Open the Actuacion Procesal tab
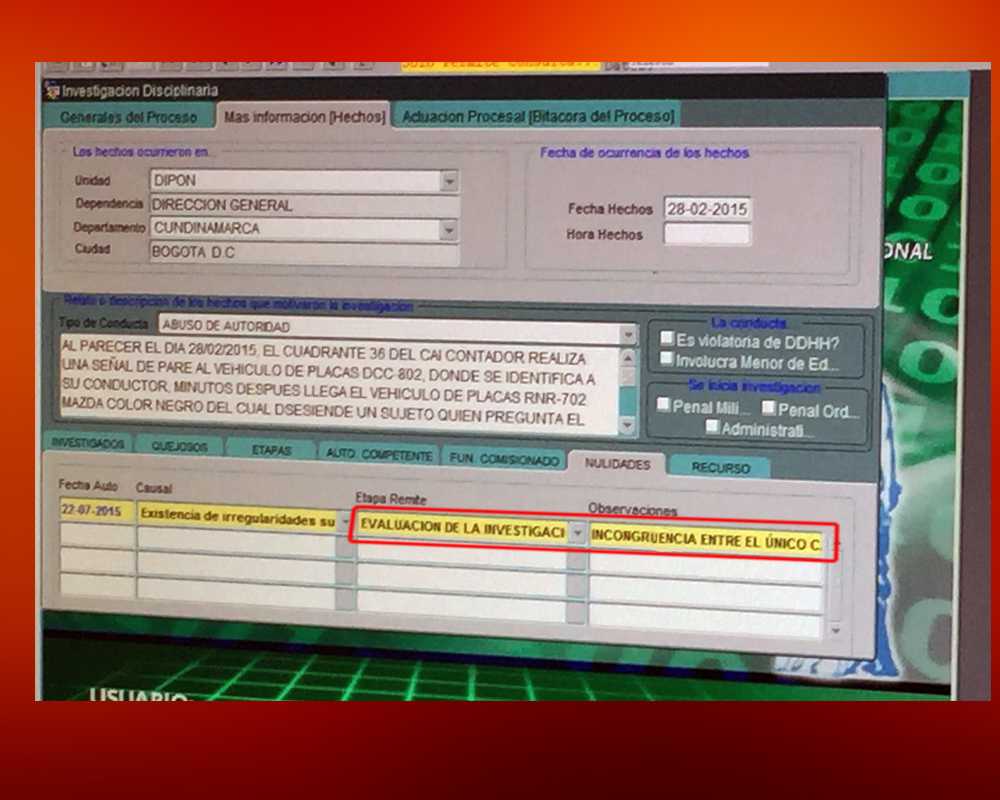The image size is (1000, 800). [537, 116]
